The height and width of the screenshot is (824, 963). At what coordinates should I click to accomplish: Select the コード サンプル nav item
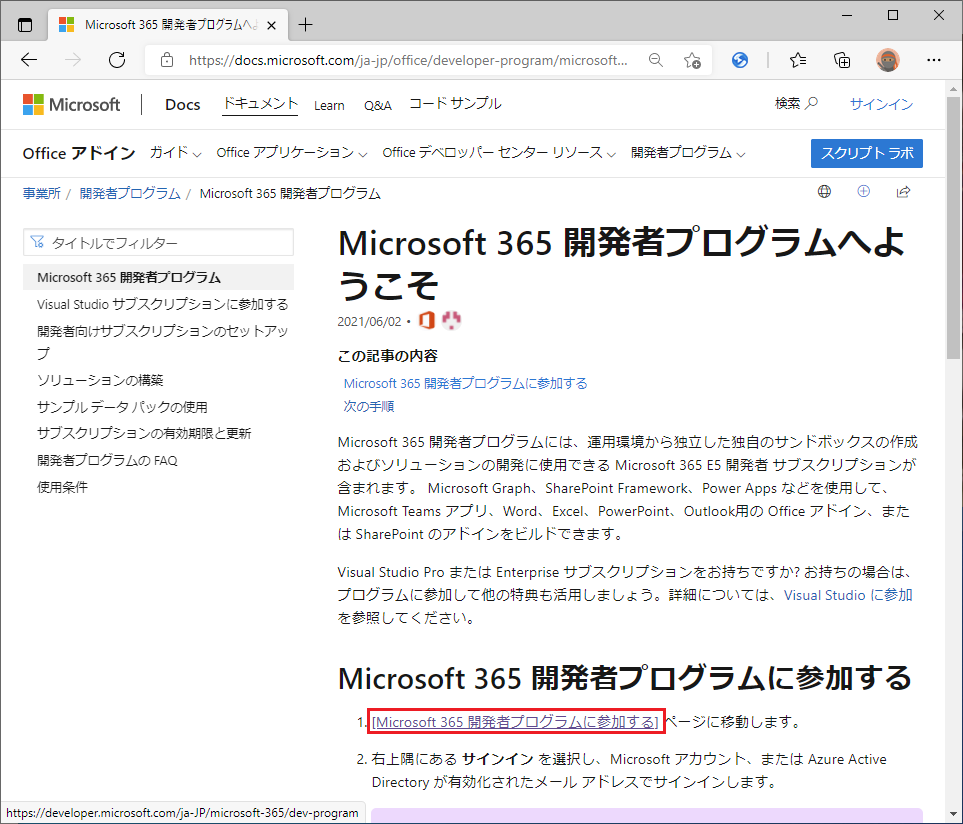455,104
